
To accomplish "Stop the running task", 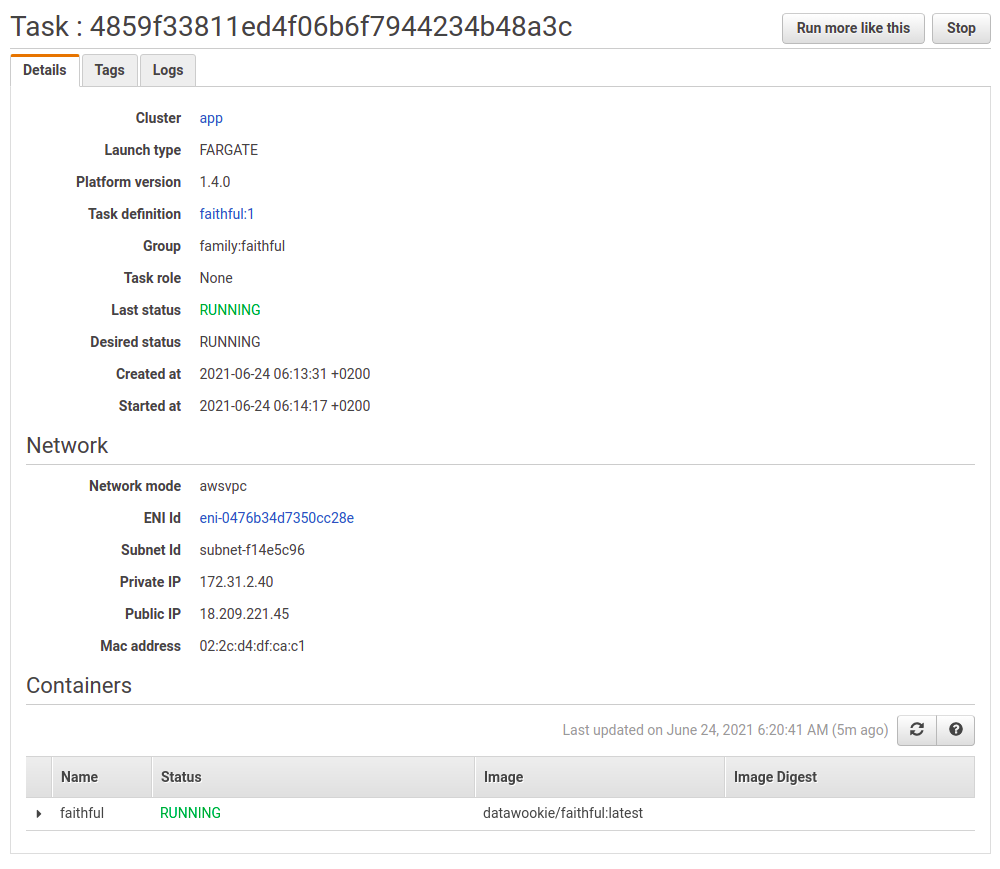I will (960, 28).
